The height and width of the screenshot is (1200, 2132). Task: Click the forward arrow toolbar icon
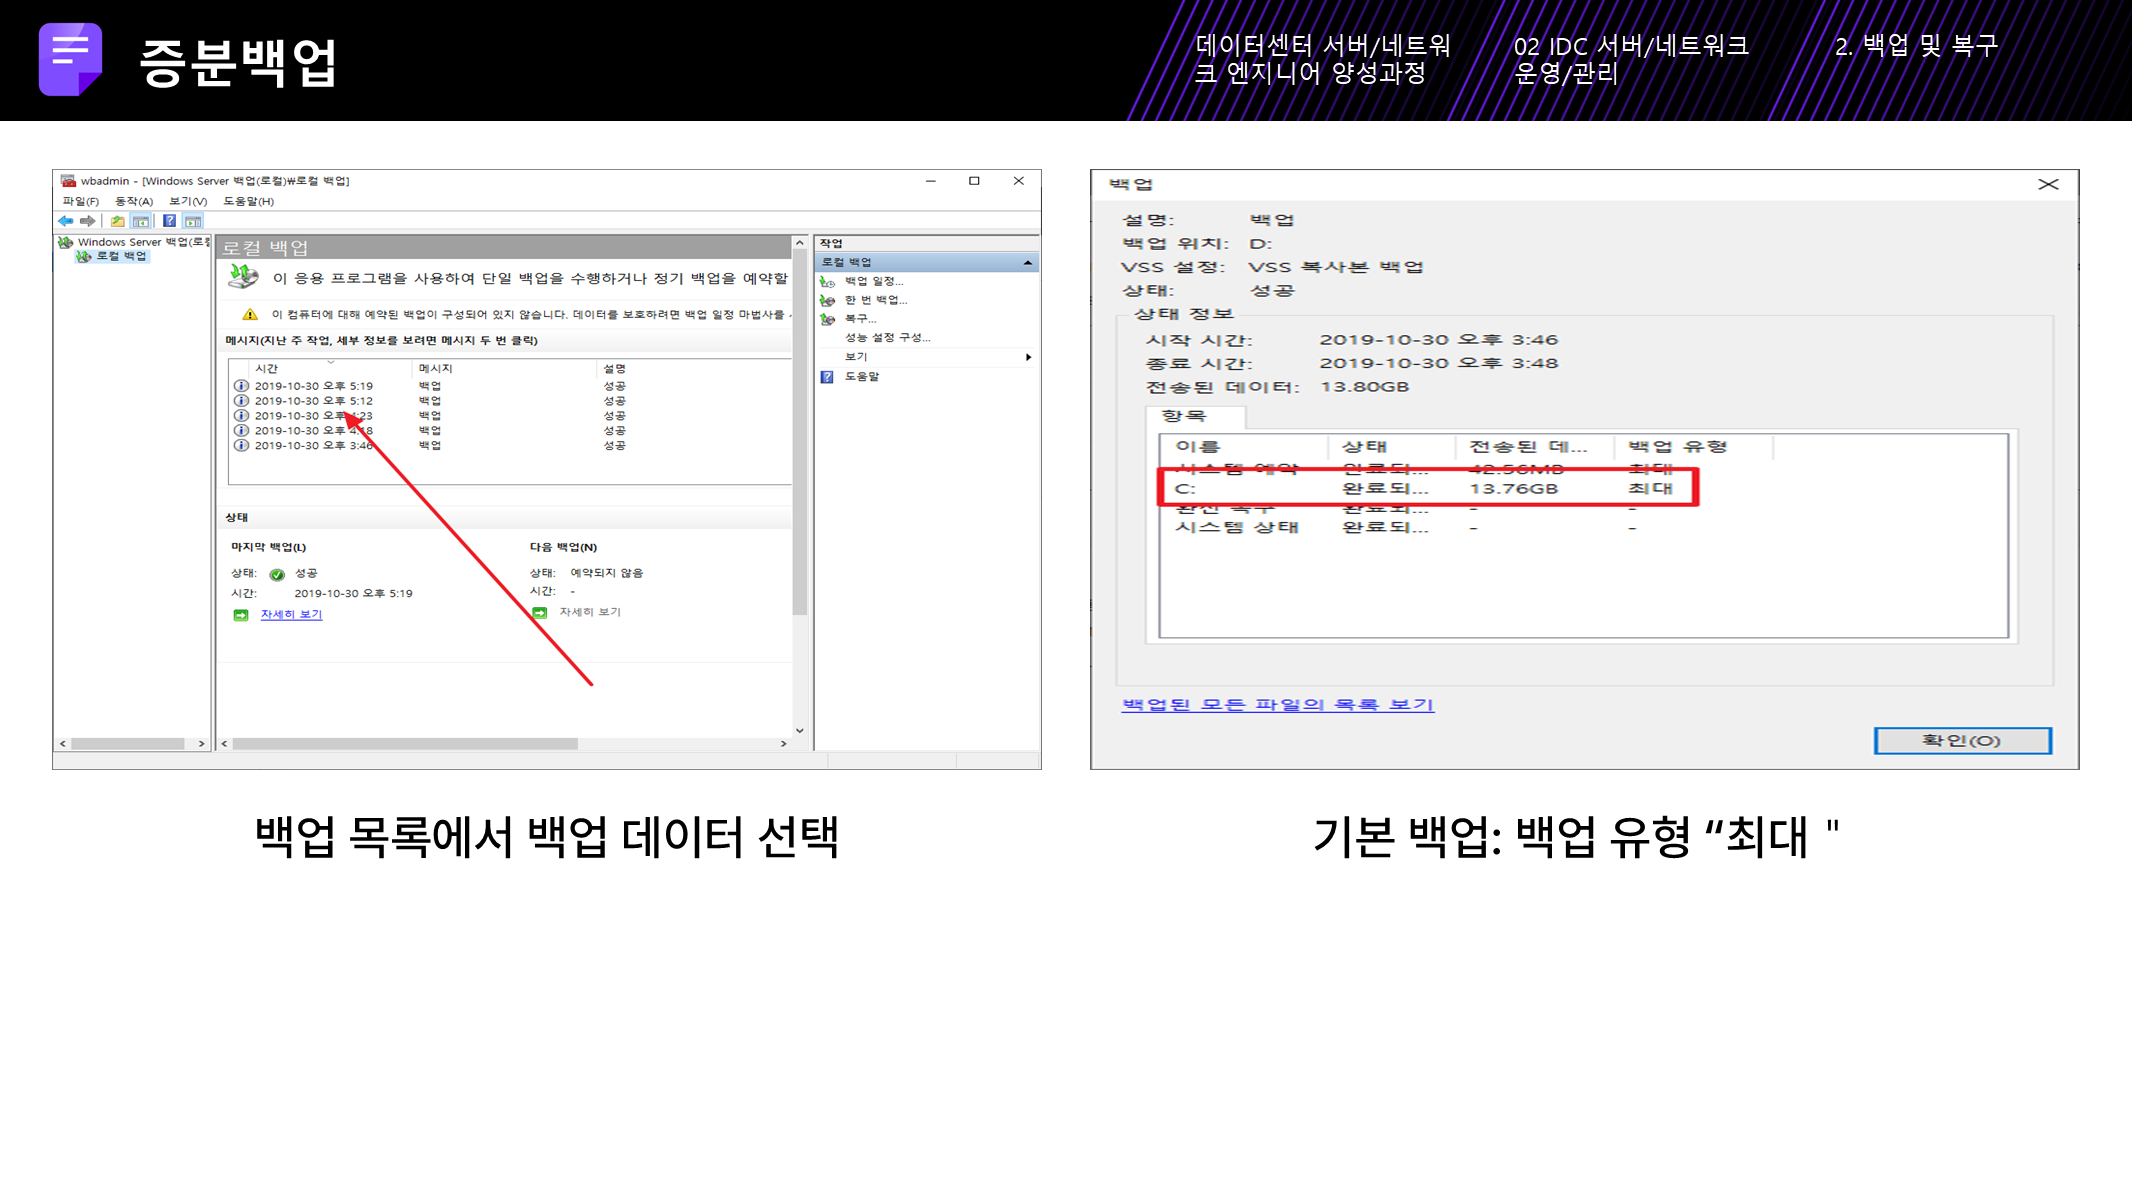[88, 221]
